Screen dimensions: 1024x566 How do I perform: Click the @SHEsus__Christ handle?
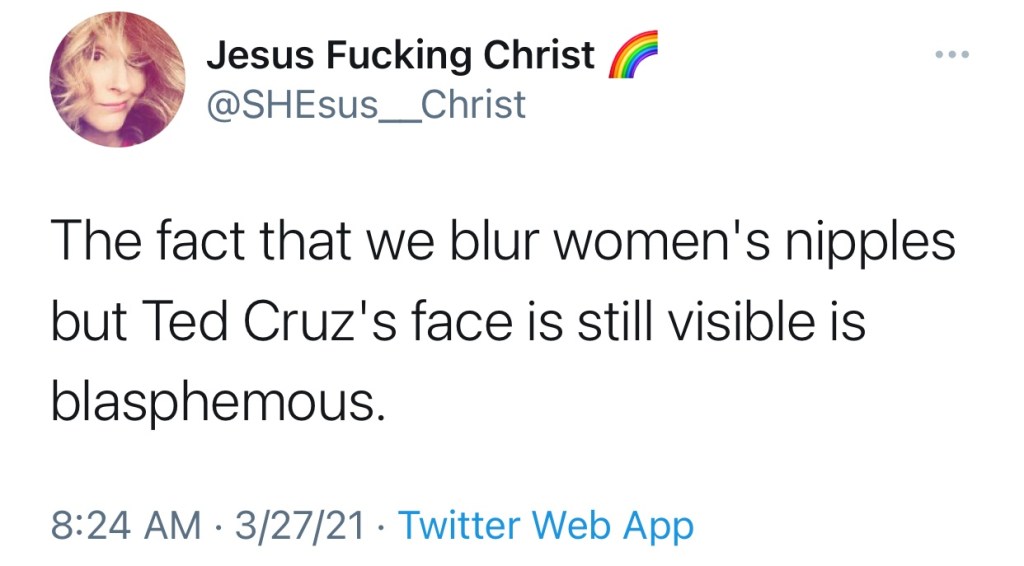365,104
